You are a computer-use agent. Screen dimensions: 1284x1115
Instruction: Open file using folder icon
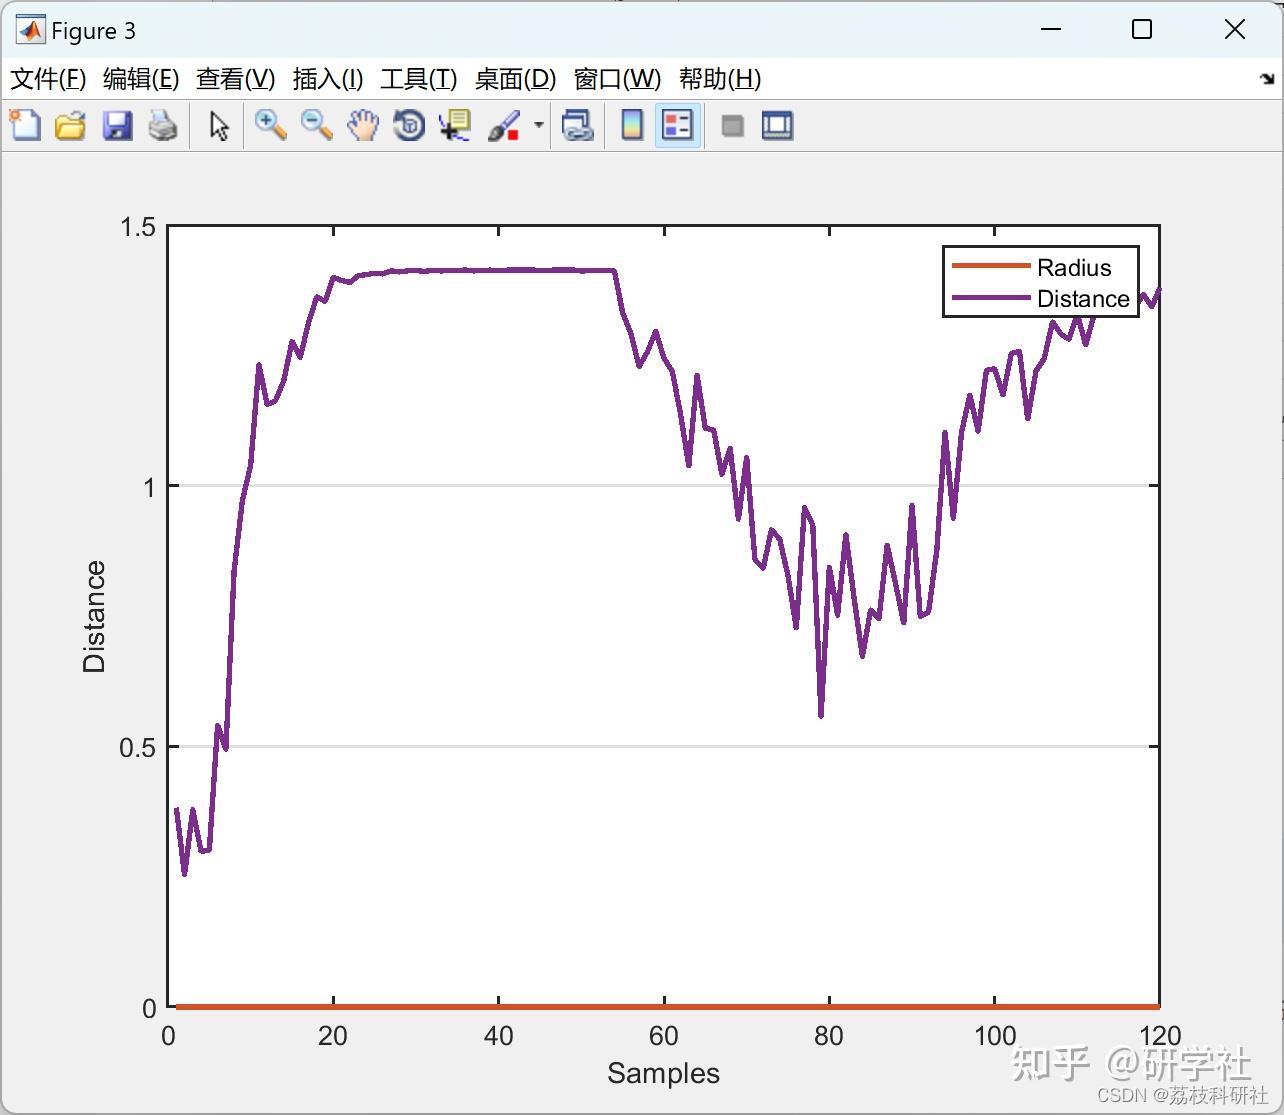(70, 126)
